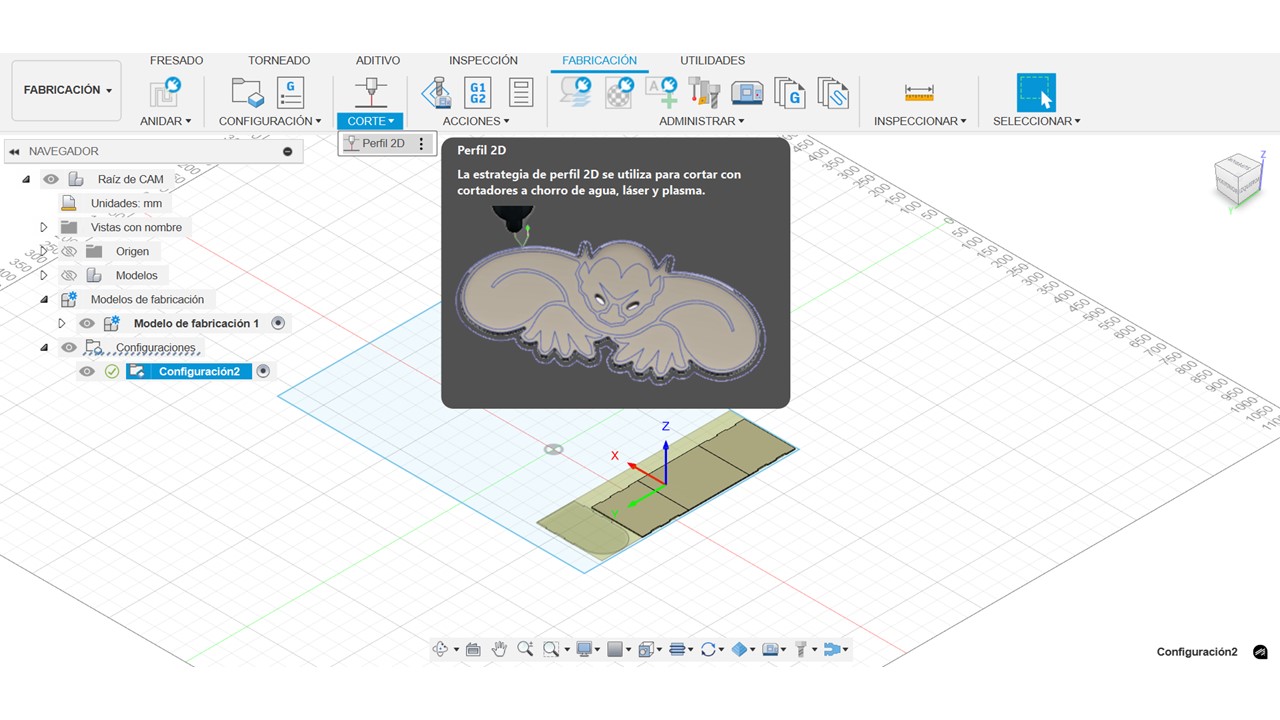Open the UTILIDADES tab
The image size is (1280, 720).
pyautogui.click(x=712, y=60)
